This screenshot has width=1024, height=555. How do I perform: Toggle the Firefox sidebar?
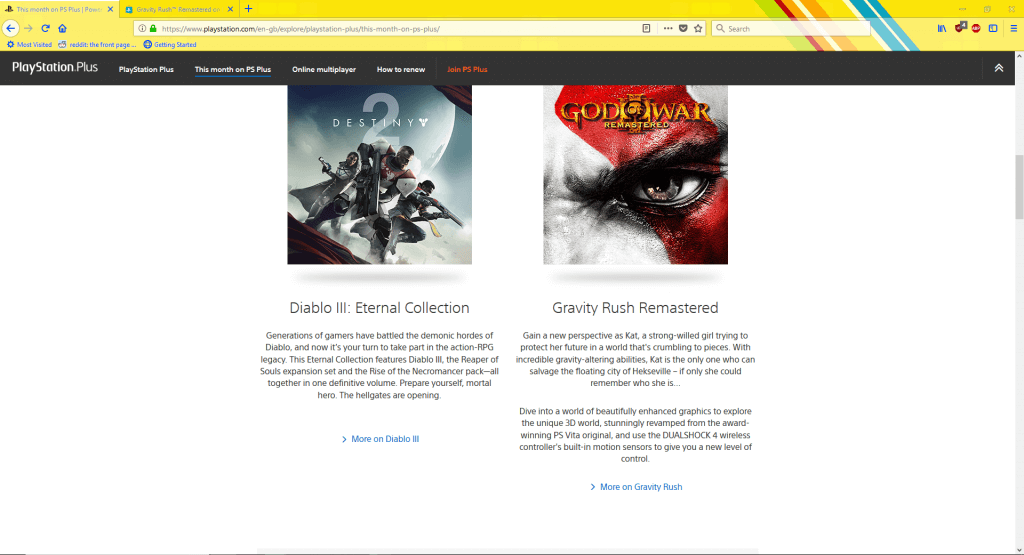coord(993,28)
